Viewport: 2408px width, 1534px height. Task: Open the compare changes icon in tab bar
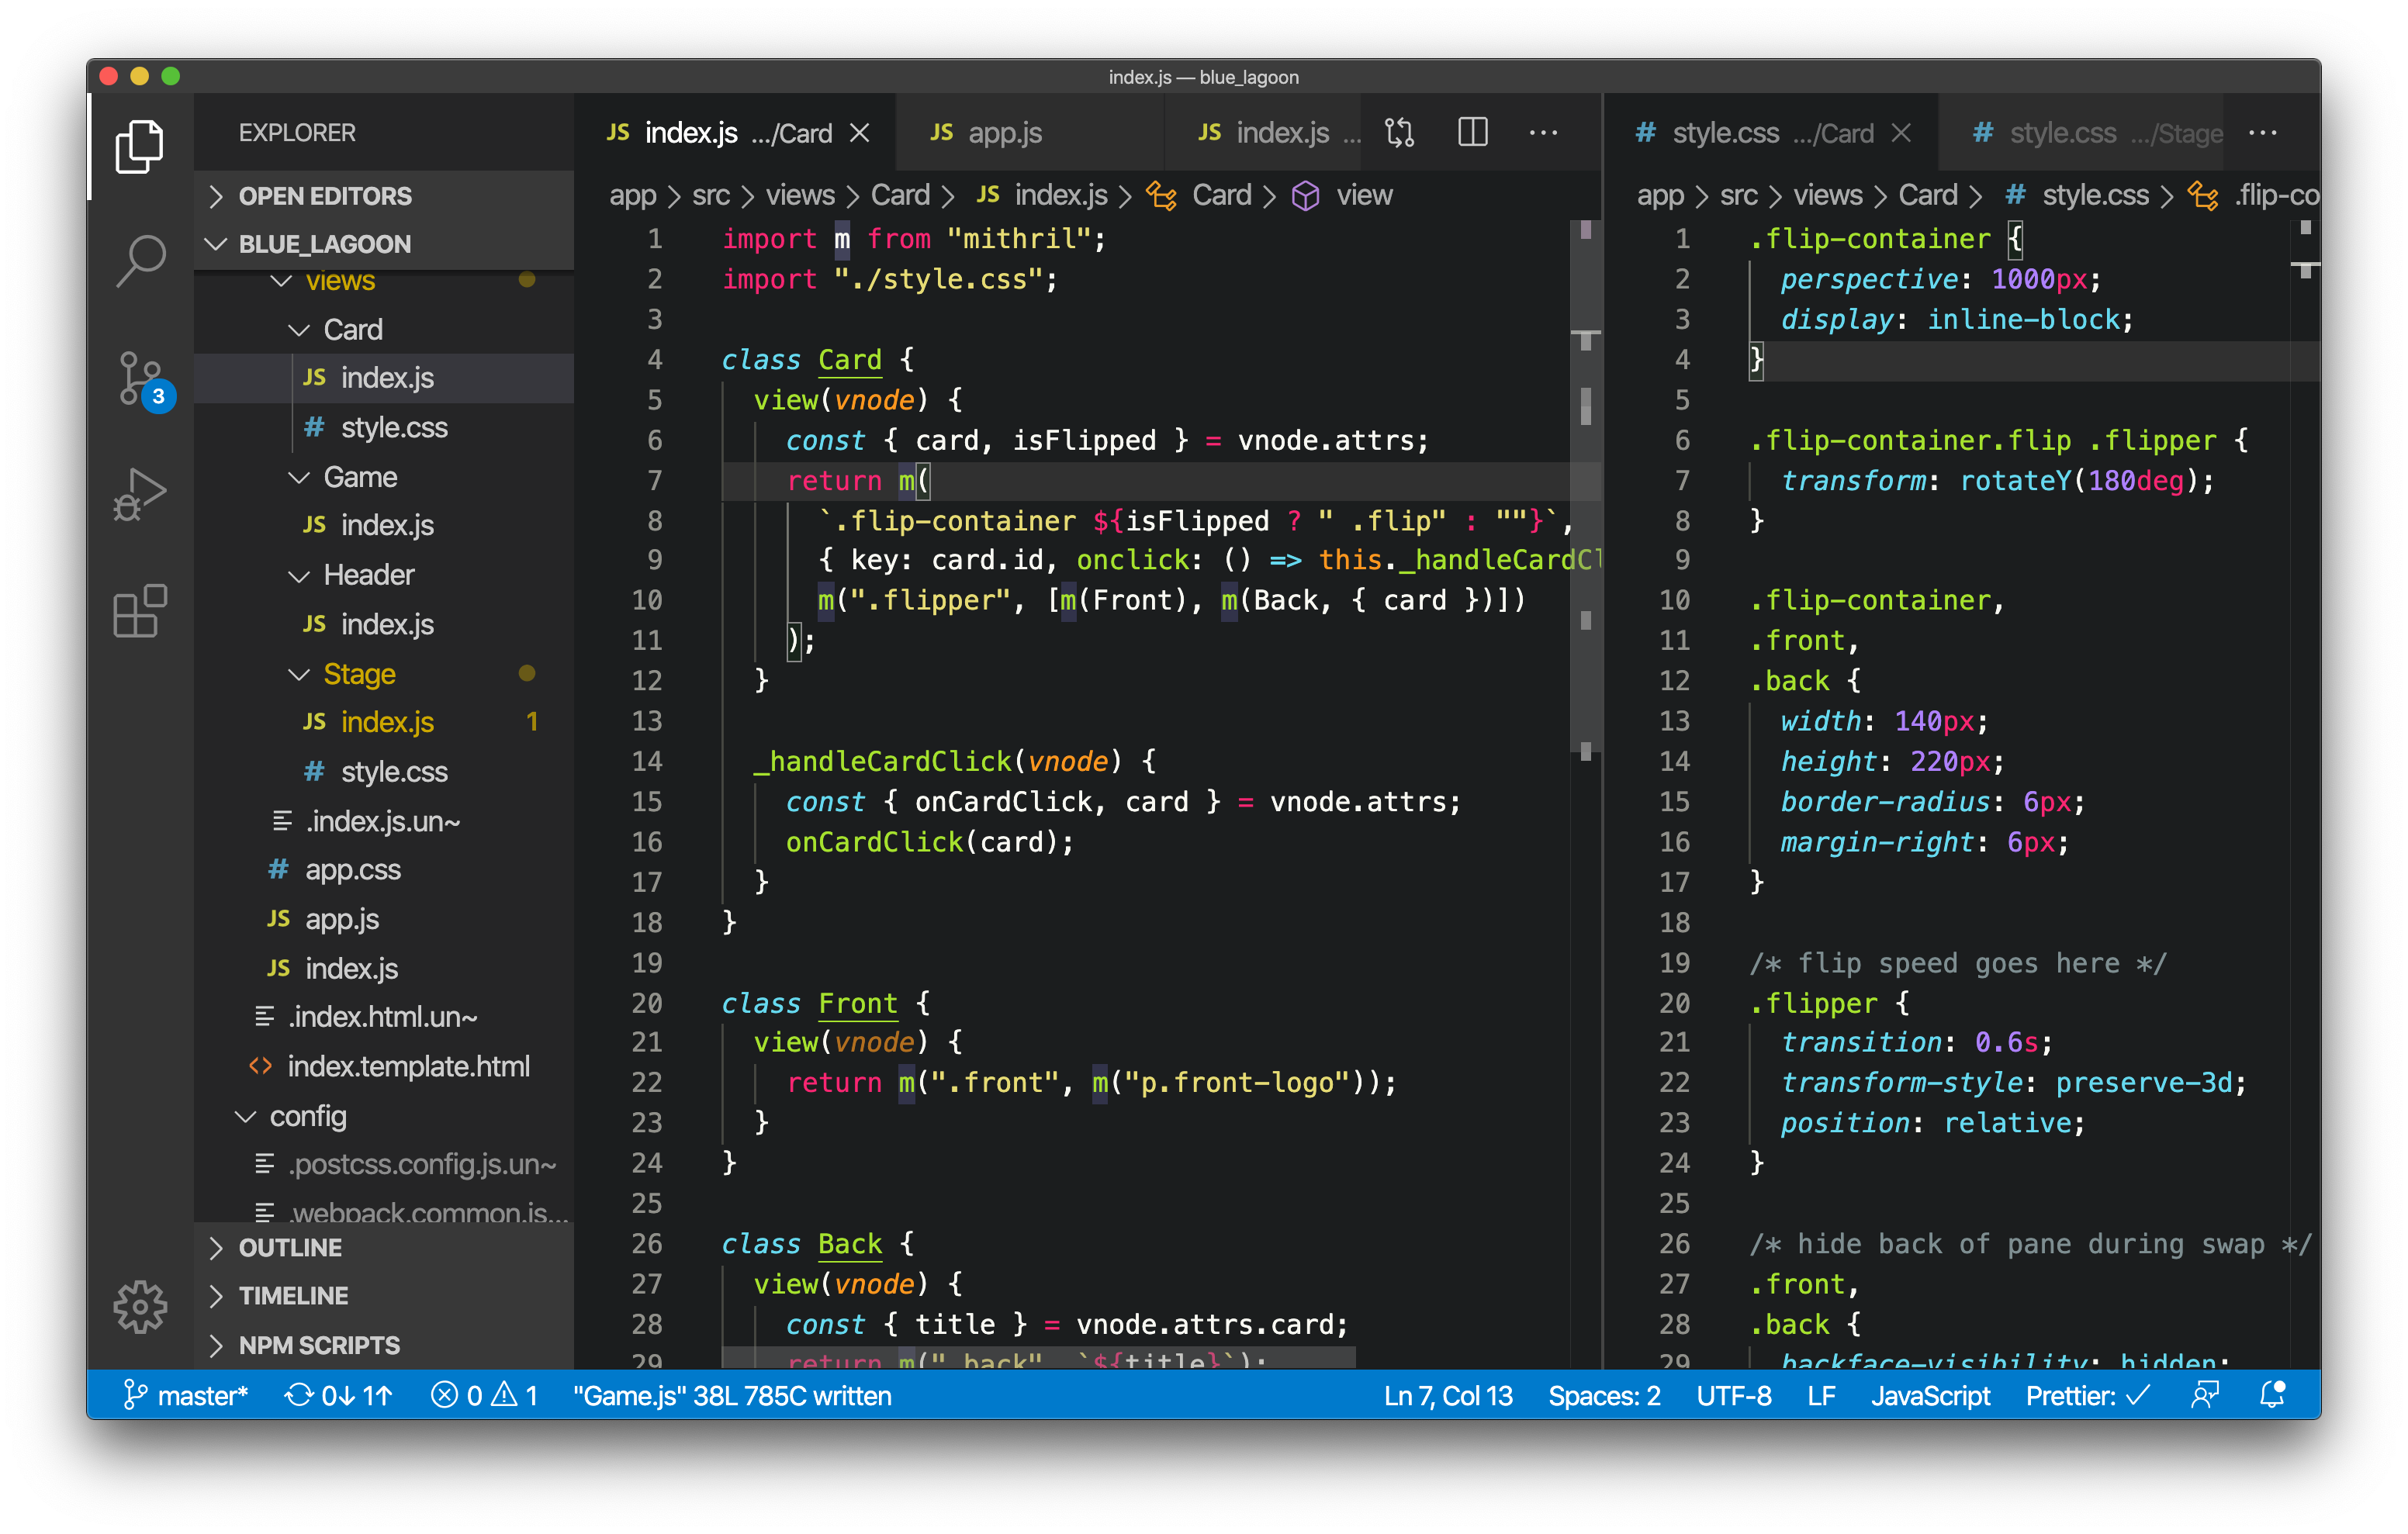coord(1400,132)
